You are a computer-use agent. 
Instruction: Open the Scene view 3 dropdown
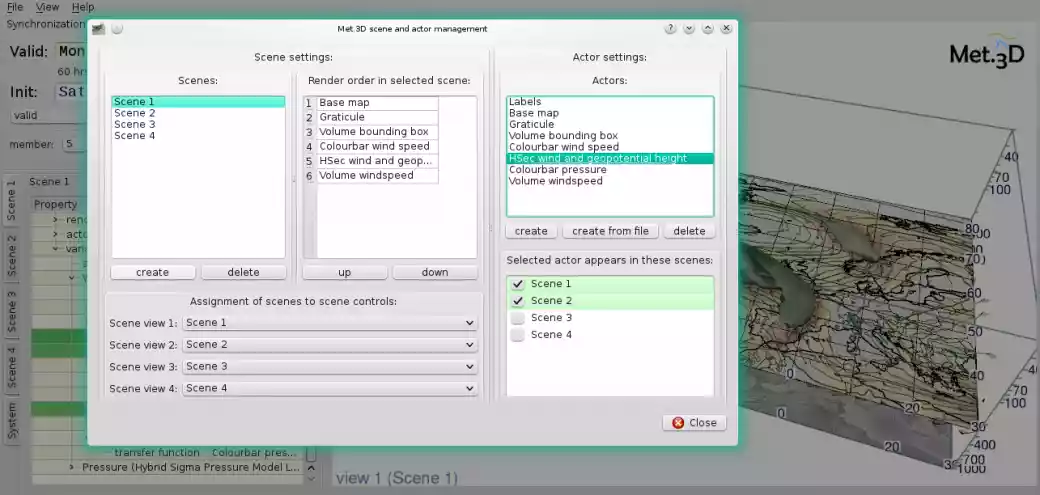point(330,366)
